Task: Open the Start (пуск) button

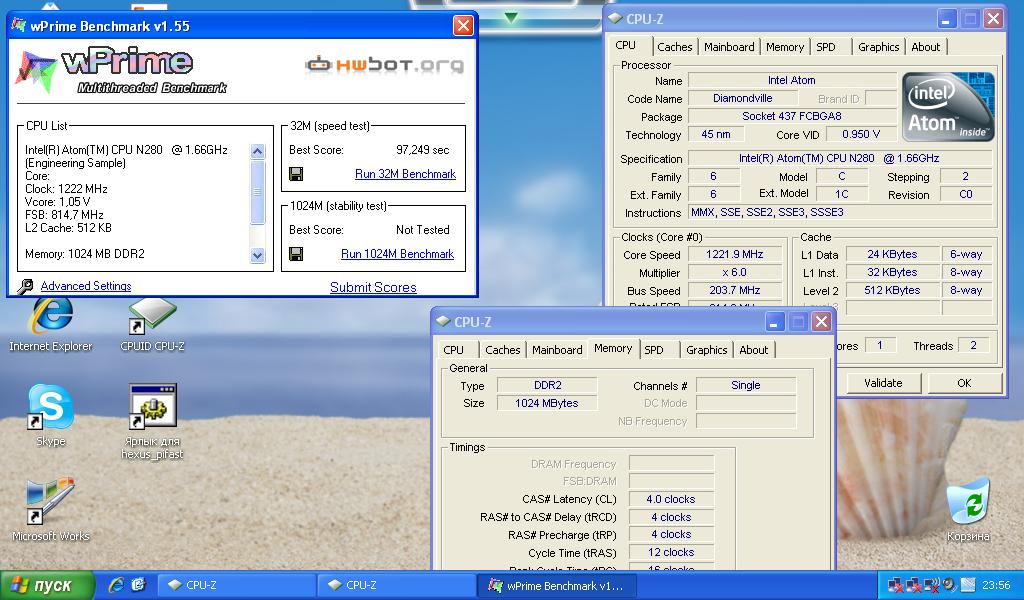Action: pos(46,585)
